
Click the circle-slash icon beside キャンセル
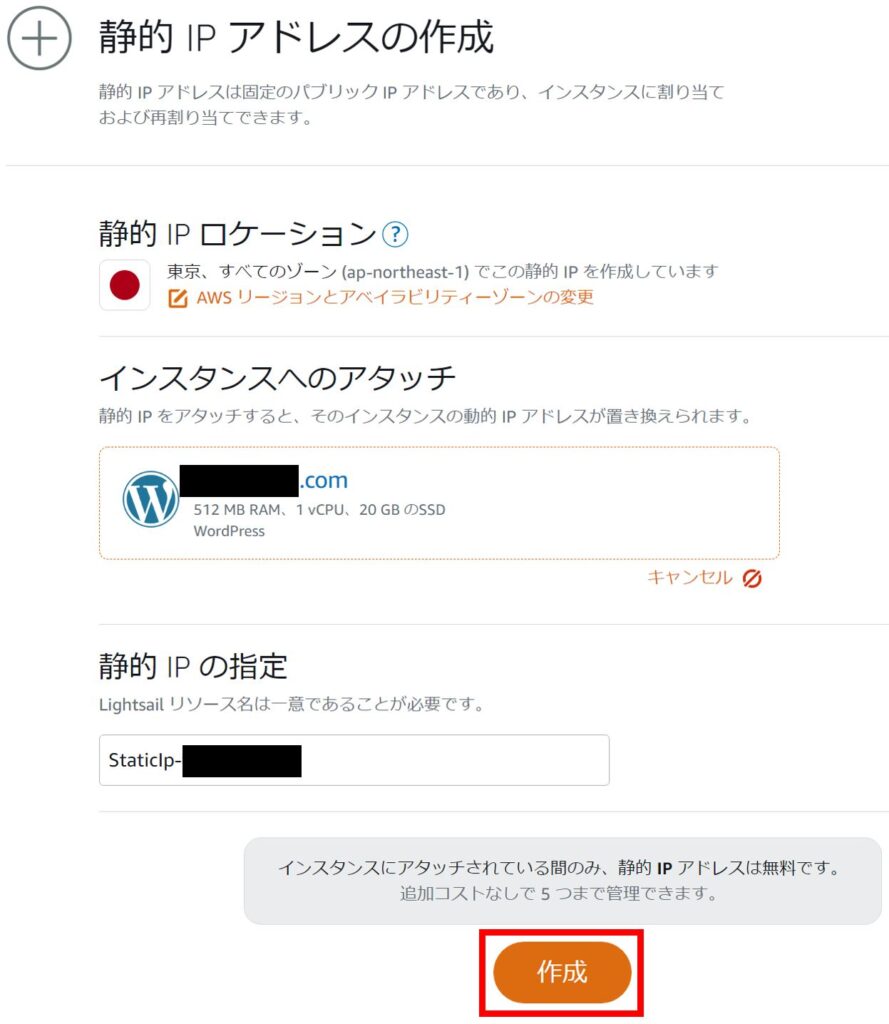[x=752, y=578]
